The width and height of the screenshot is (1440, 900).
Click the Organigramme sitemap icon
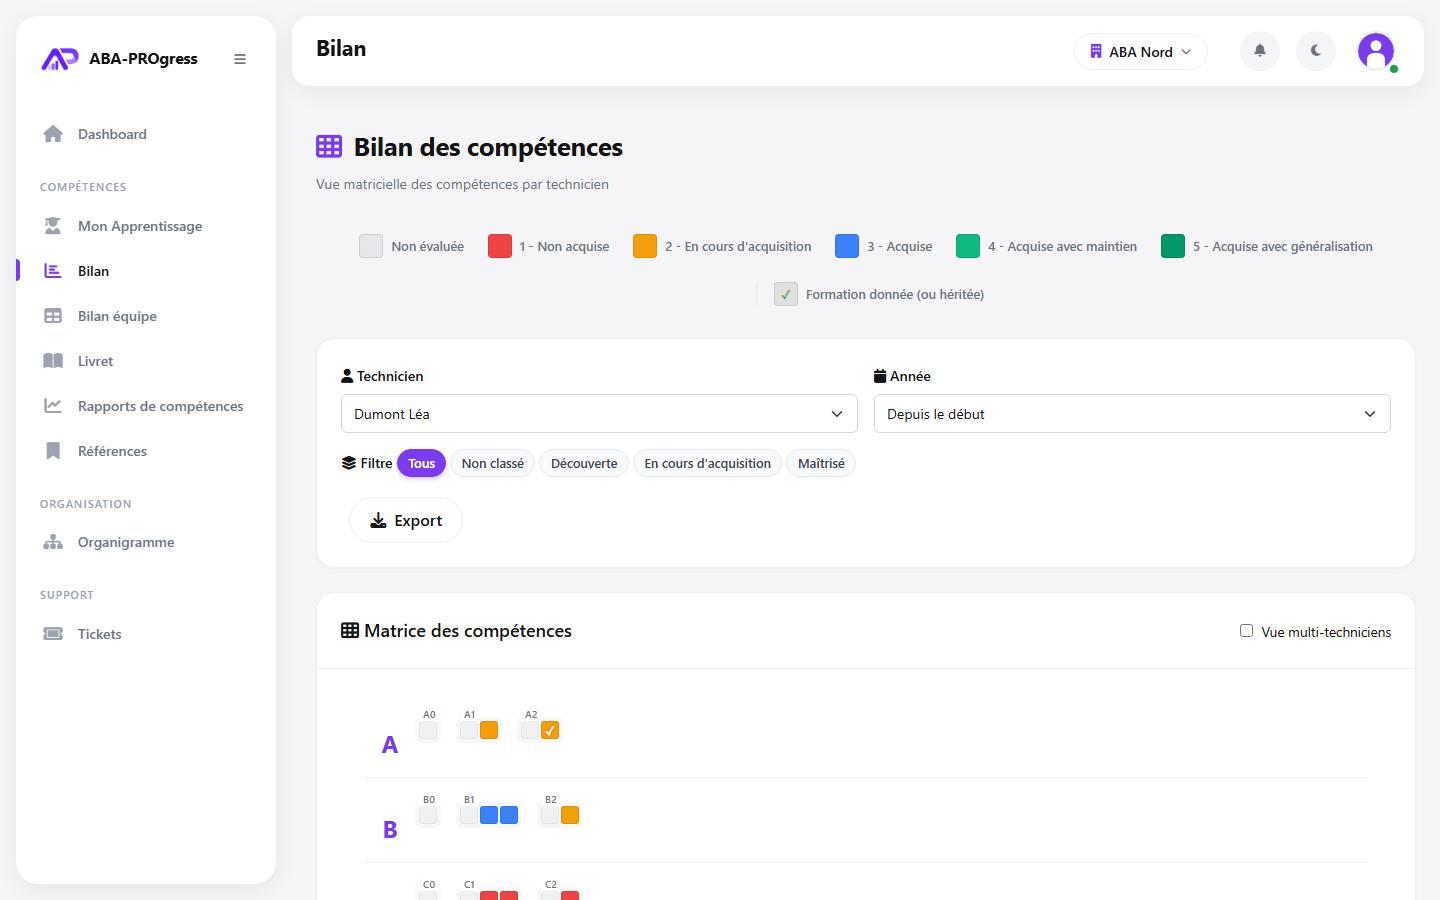click(x=53, y=542)
